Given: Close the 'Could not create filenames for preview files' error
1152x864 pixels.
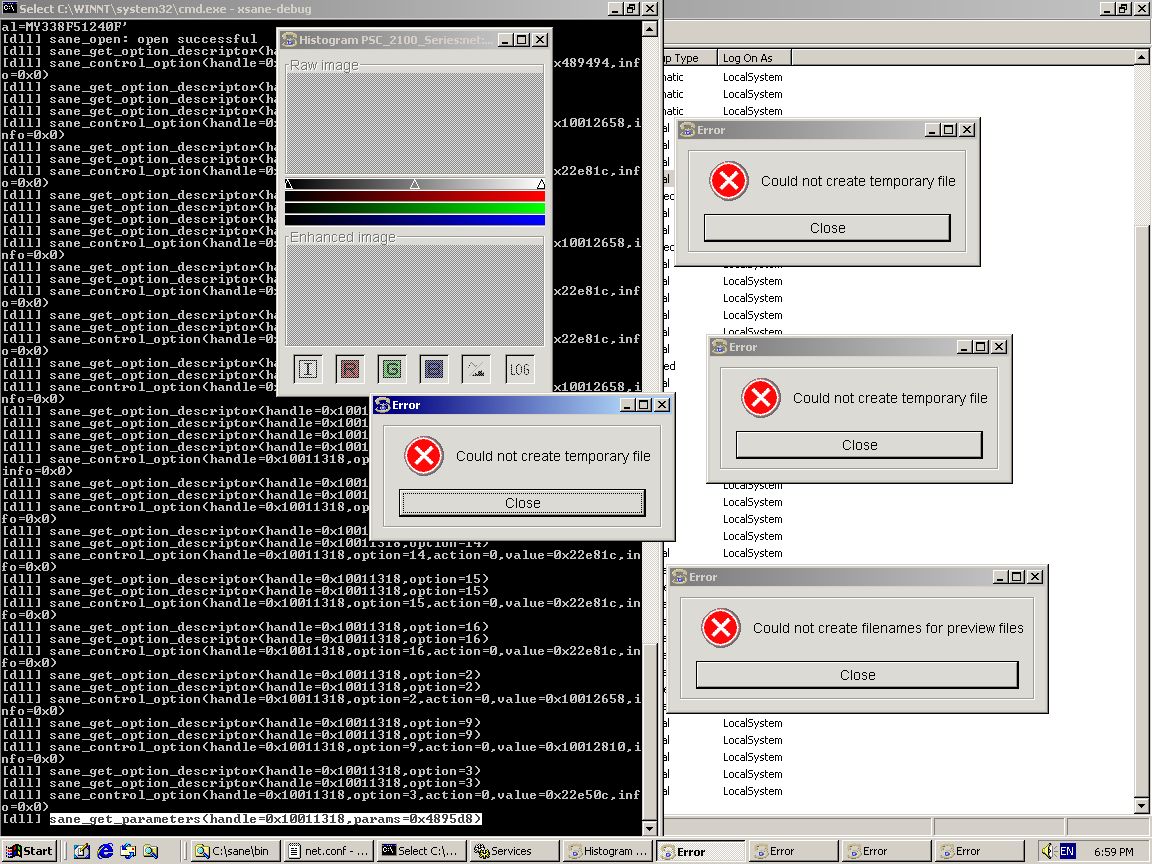Looking at the screenshot, I should (857, 675).
